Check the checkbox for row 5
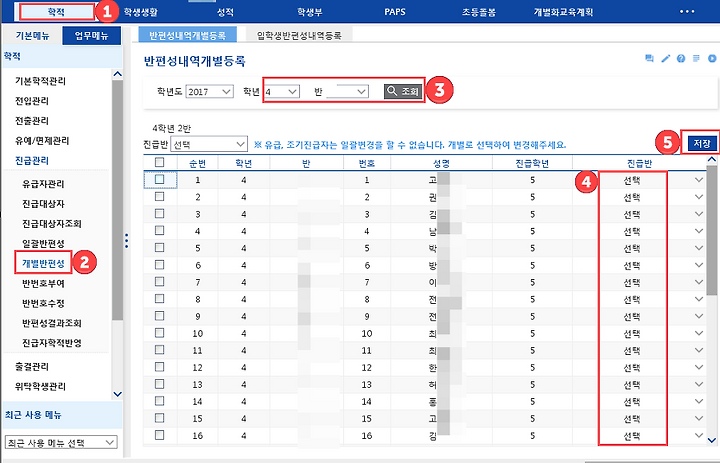720x463 pixels. [159, 248]
